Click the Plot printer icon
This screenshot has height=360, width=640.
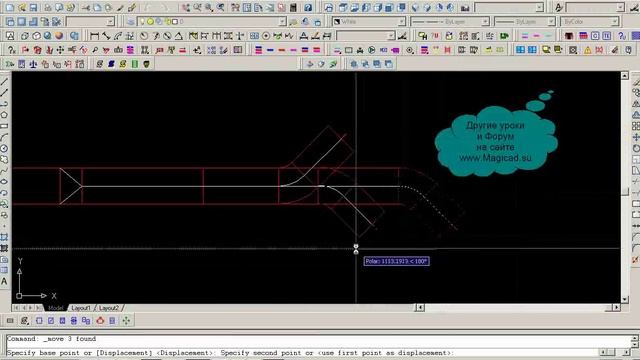[x=47, y=7]
